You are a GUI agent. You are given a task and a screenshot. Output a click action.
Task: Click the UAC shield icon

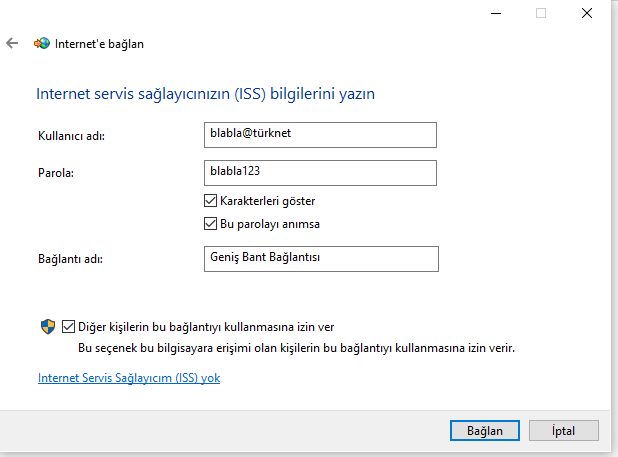[48, 327]
